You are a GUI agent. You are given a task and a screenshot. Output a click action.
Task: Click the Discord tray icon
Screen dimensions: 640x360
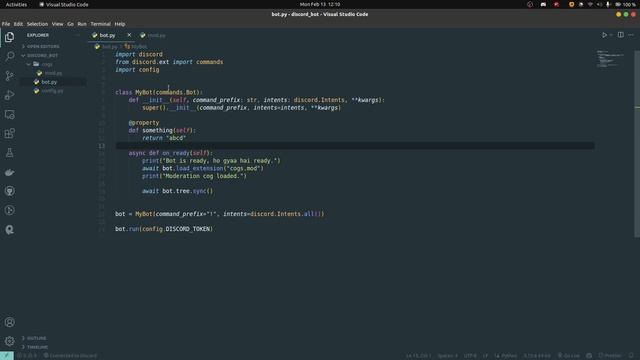543,4
